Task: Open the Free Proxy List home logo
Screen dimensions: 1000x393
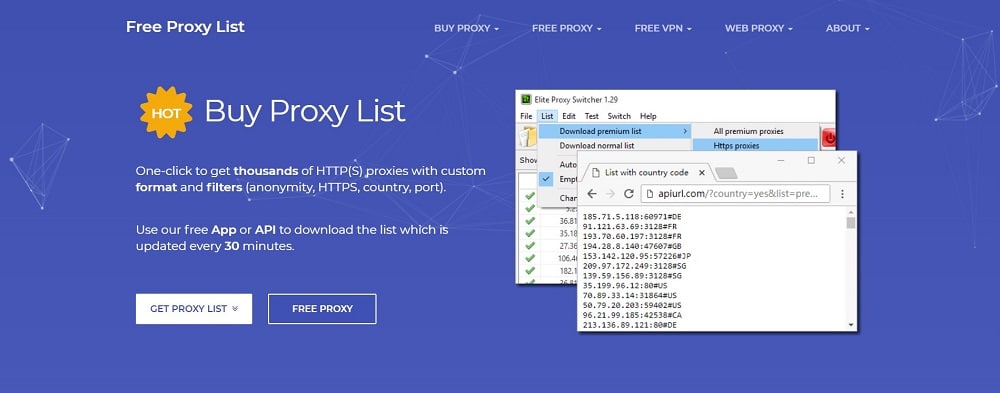Action: [185, 27]
